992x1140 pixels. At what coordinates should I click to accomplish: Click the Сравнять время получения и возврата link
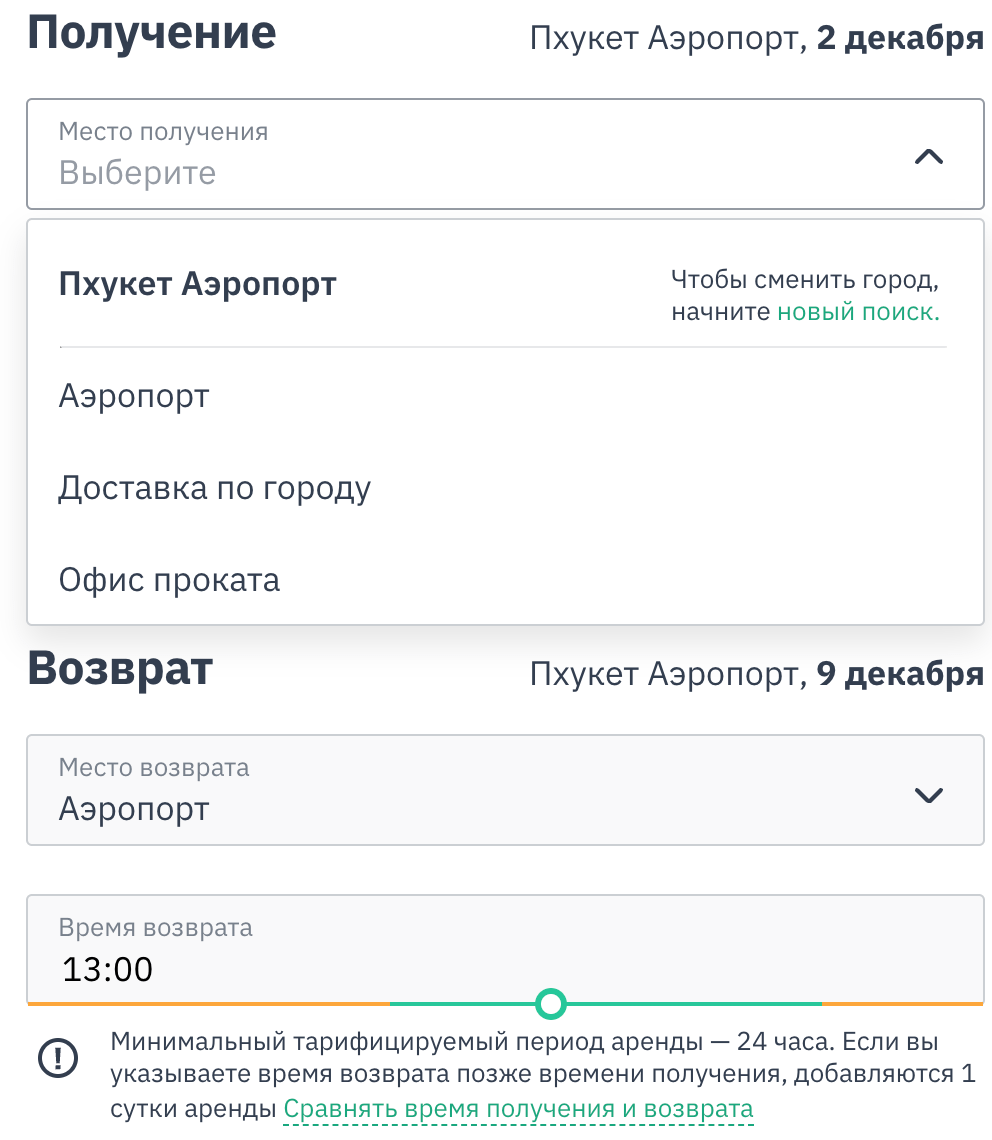518,1109
